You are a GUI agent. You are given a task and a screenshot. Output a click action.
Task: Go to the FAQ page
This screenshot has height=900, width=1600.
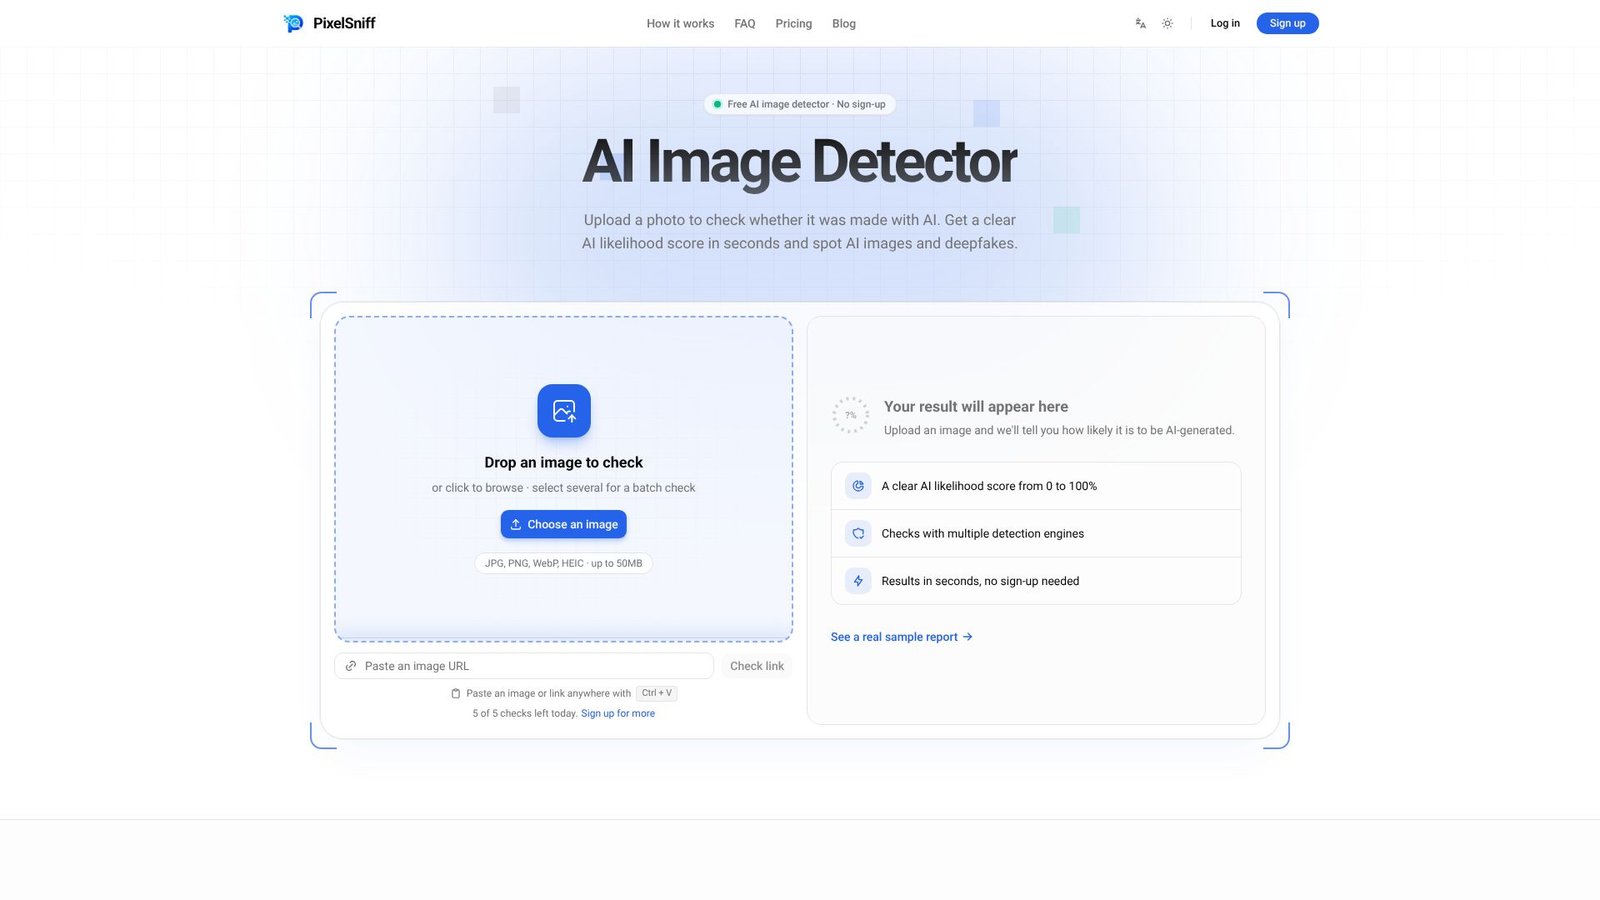pyautogui.click(x=745, y=23)
